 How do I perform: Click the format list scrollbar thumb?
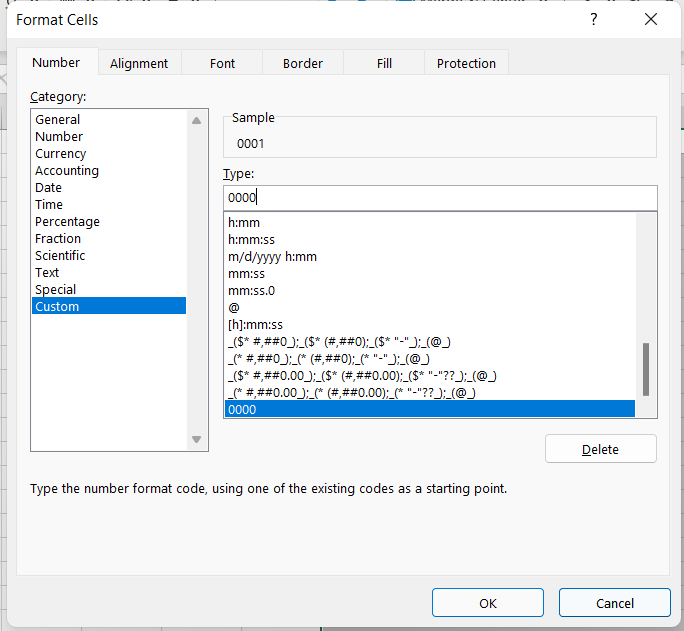coord(646,369)
